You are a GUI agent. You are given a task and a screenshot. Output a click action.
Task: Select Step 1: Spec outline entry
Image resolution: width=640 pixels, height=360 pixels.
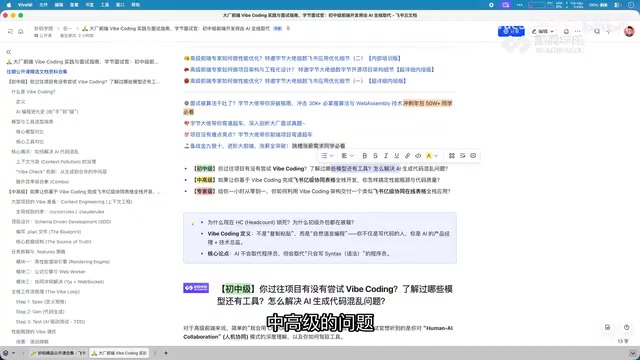(41, 302)
